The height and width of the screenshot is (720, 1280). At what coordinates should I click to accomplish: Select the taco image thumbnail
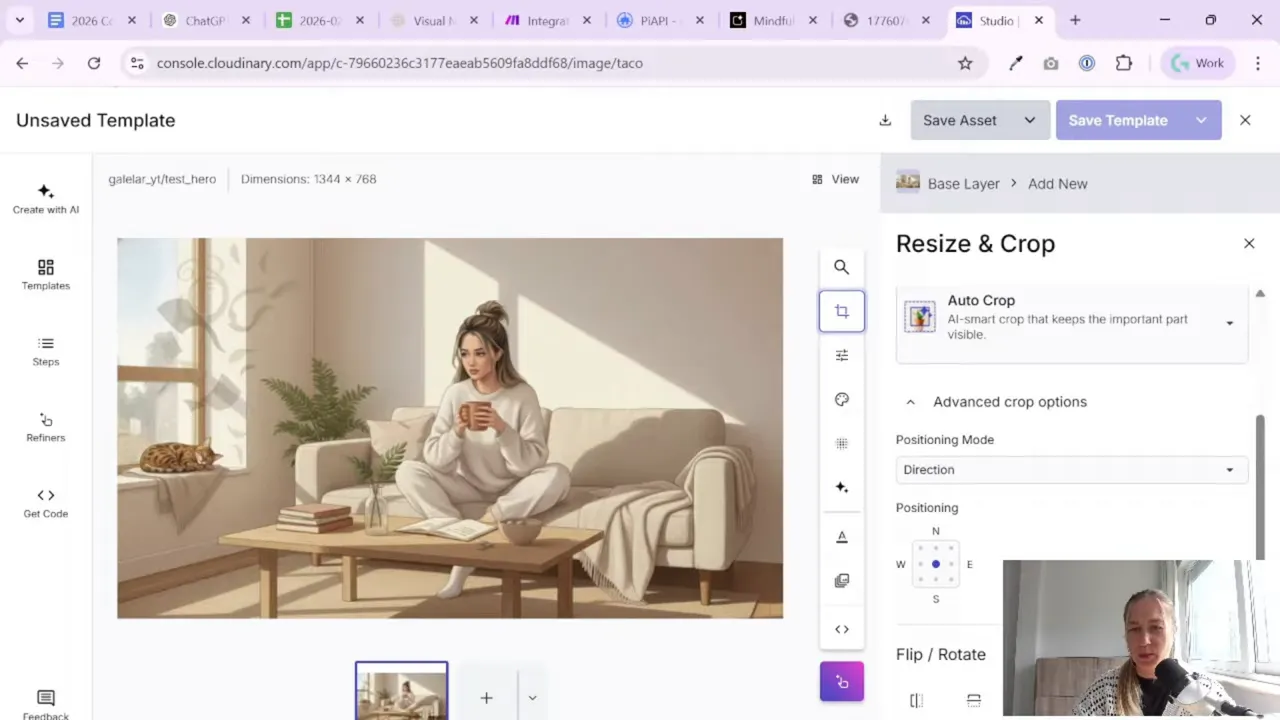click(401, 692)
